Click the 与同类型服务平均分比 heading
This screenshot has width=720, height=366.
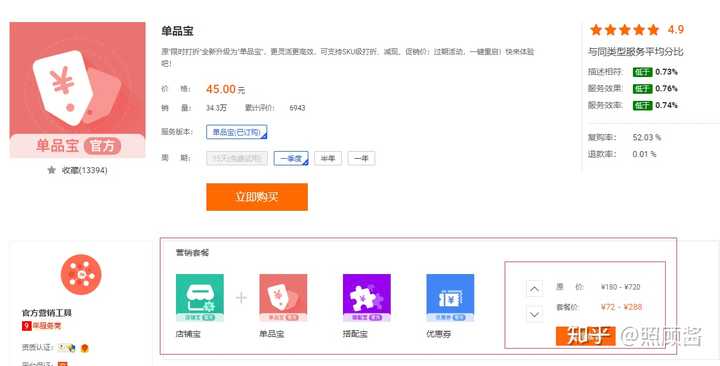(636, 52)
